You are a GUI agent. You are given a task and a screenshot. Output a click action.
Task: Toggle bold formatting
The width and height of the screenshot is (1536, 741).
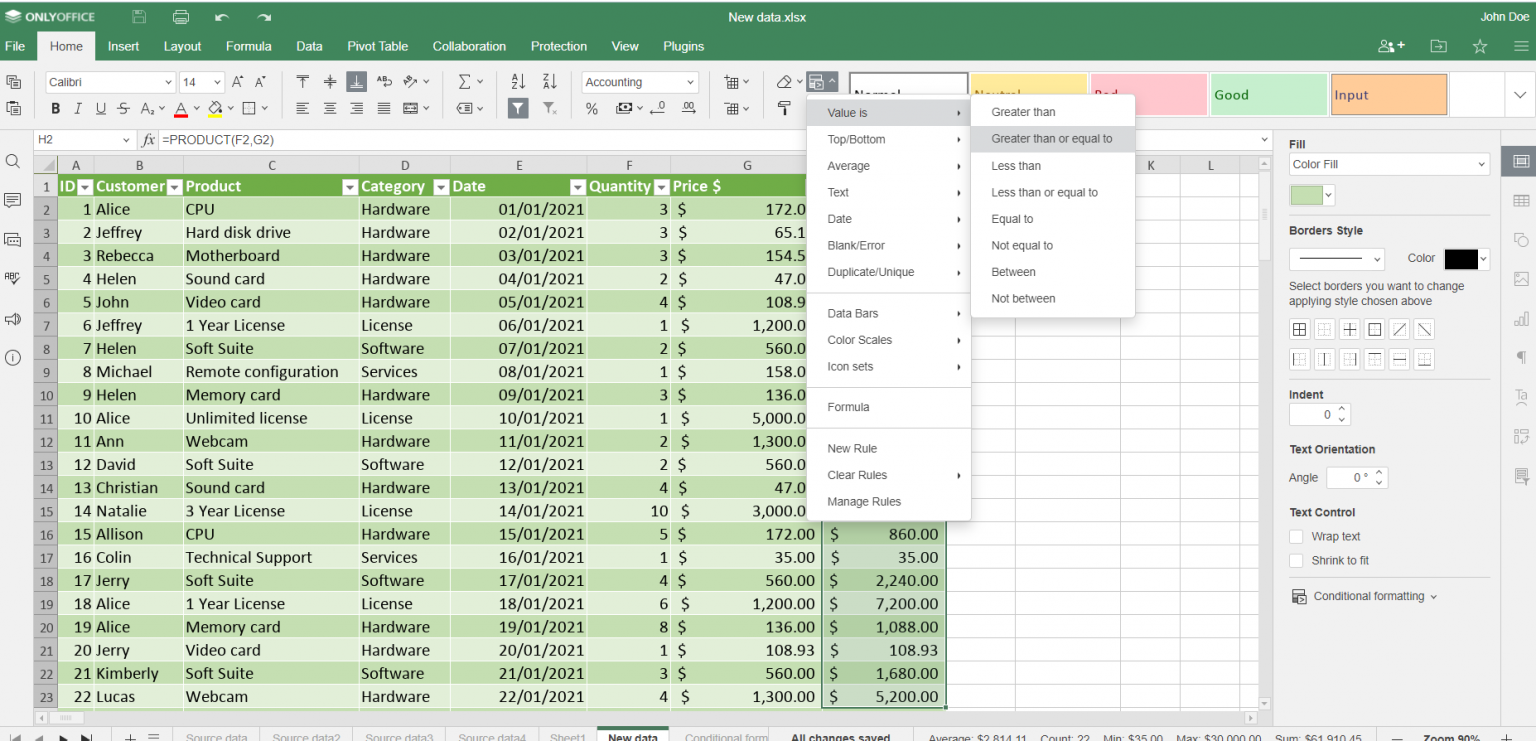pyautogui.click(x=55, y=108)
